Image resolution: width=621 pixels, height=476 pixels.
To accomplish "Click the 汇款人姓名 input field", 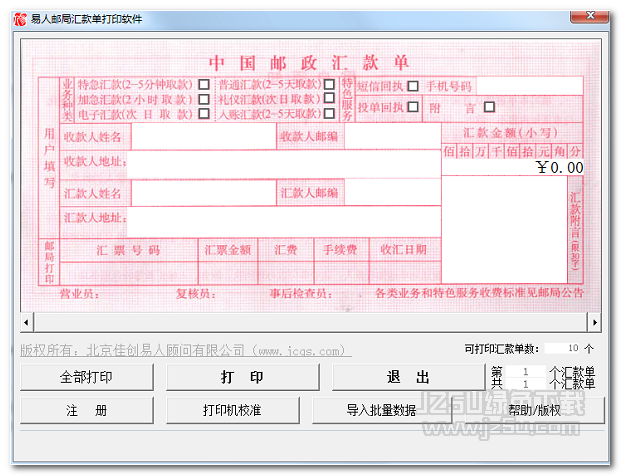I will [204, 192].
